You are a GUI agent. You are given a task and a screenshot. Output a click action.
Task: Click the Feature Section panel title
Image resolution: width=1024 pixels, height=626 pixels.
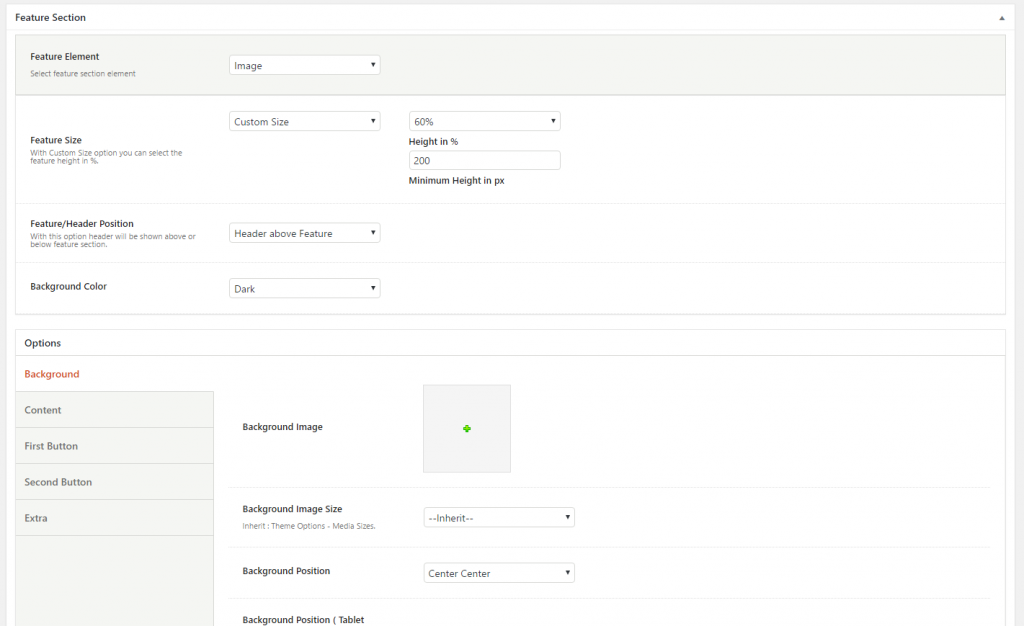[50, 18]
